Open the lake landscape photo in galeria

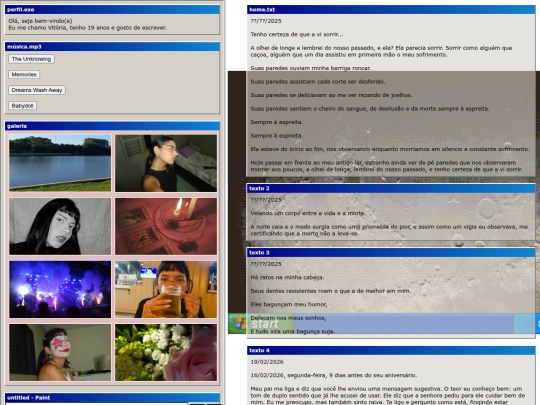click(60, 163)
